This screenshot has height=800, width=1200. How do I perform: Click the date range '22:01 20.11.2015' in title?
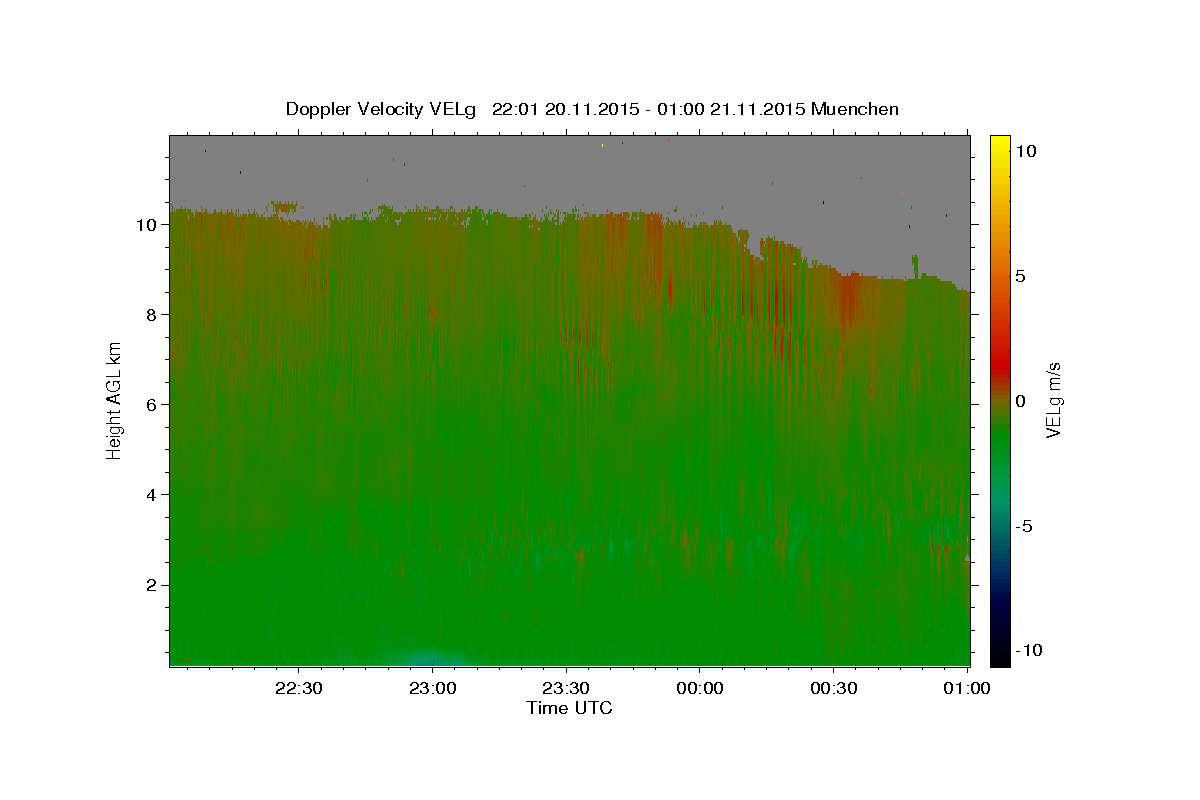[564, 109]
